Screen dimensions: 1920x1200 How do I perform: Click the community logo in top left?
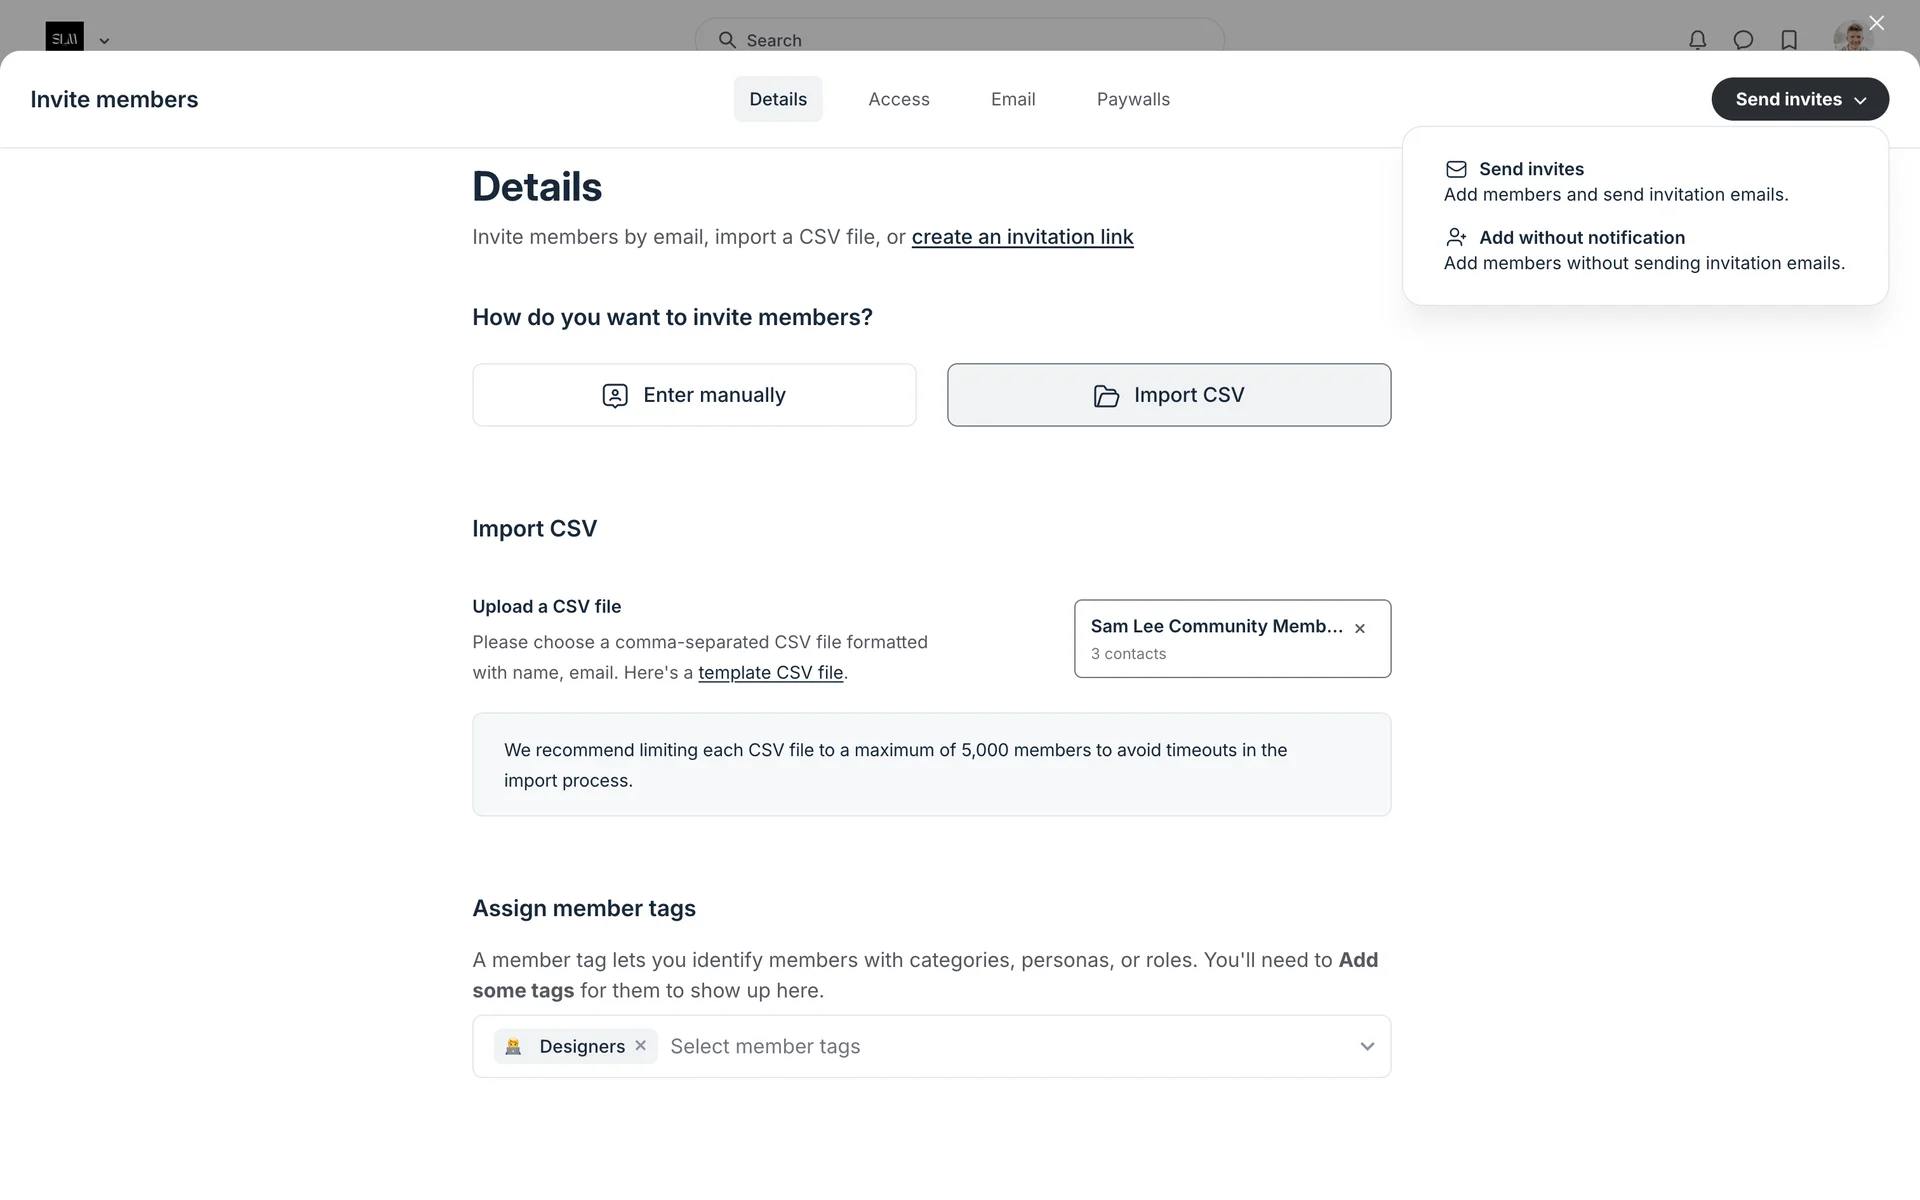(x=64, y=38)
